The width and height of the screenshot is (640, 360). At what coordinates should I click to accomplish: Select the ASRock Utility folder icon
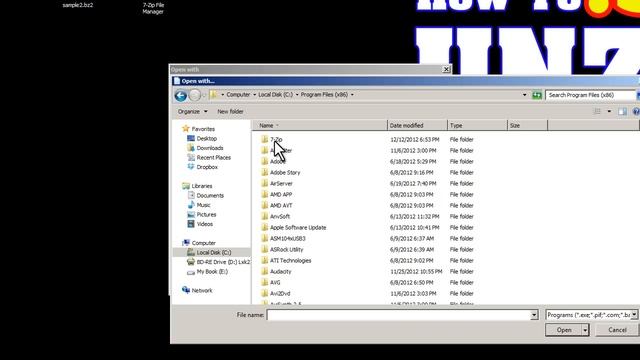(x=264, y=250)
